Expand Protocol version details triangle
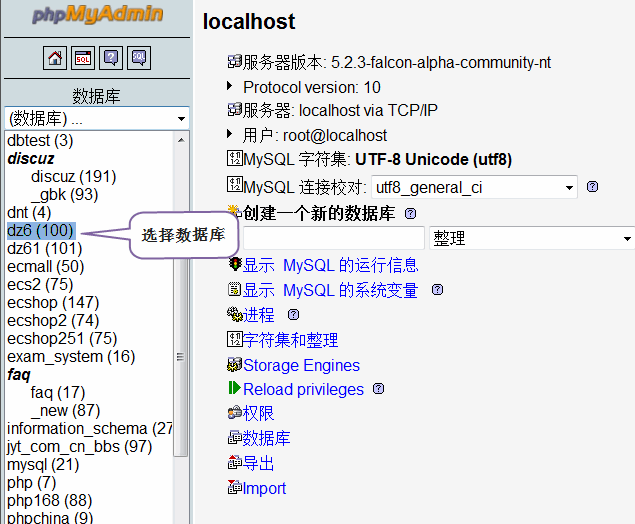The width and height of the screenshot is (635, 524). coord(230,86)
